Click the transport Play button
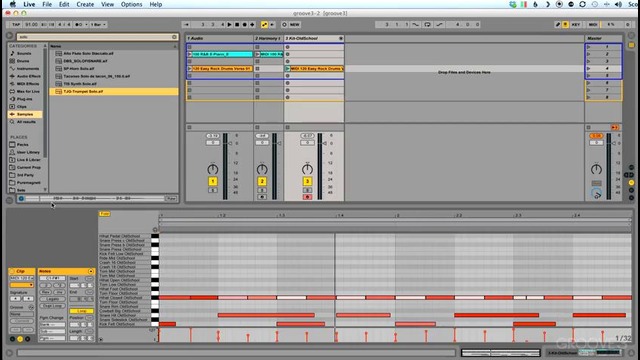This screenshot has width=640, height=360. coord(229,24)
